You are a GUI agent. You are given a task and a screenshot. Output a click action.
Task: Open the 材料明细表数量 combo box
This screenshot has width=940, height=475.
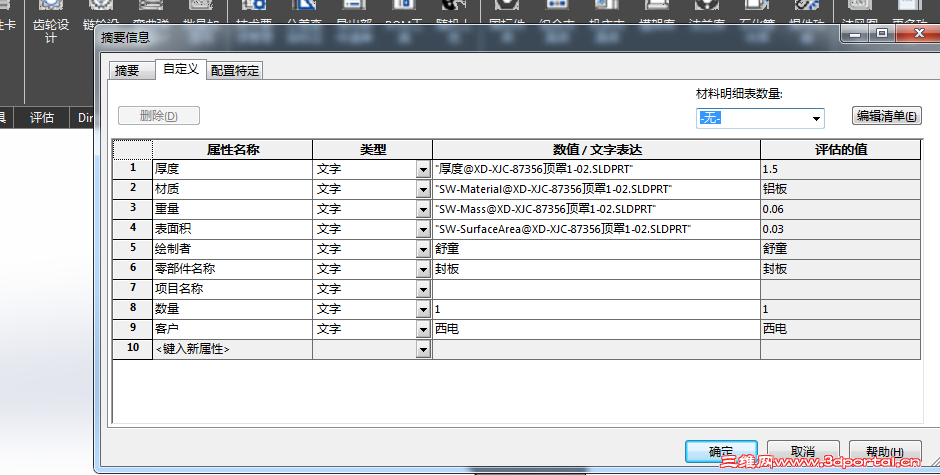pos(760,118)
